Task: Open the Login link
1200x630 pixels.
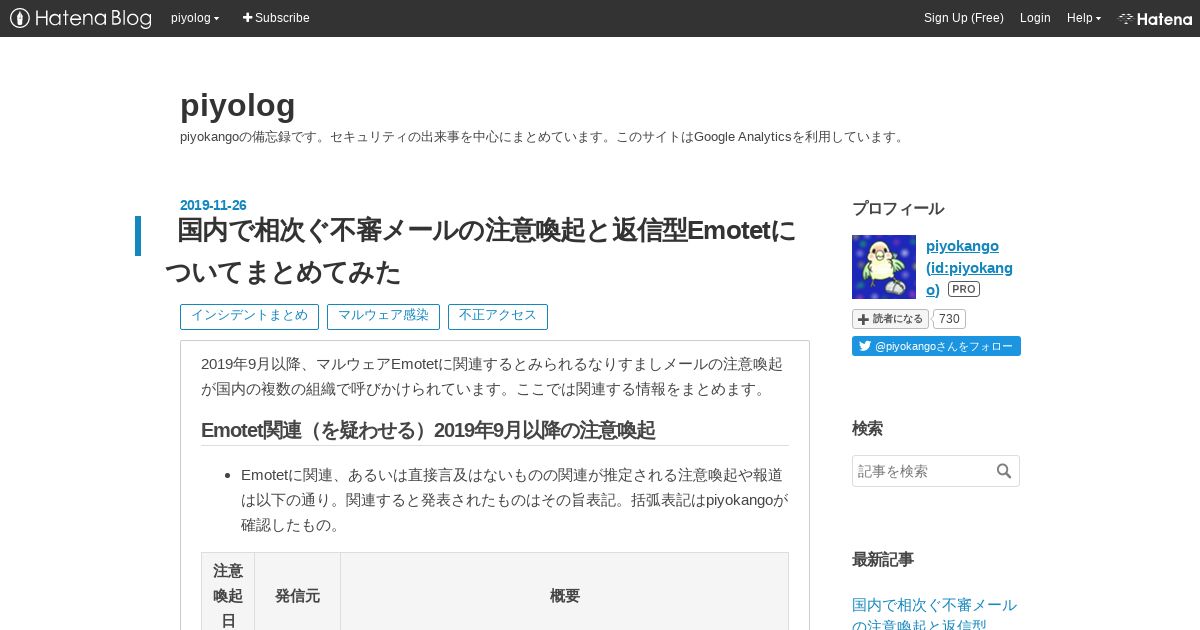Action: [1035, 18]
